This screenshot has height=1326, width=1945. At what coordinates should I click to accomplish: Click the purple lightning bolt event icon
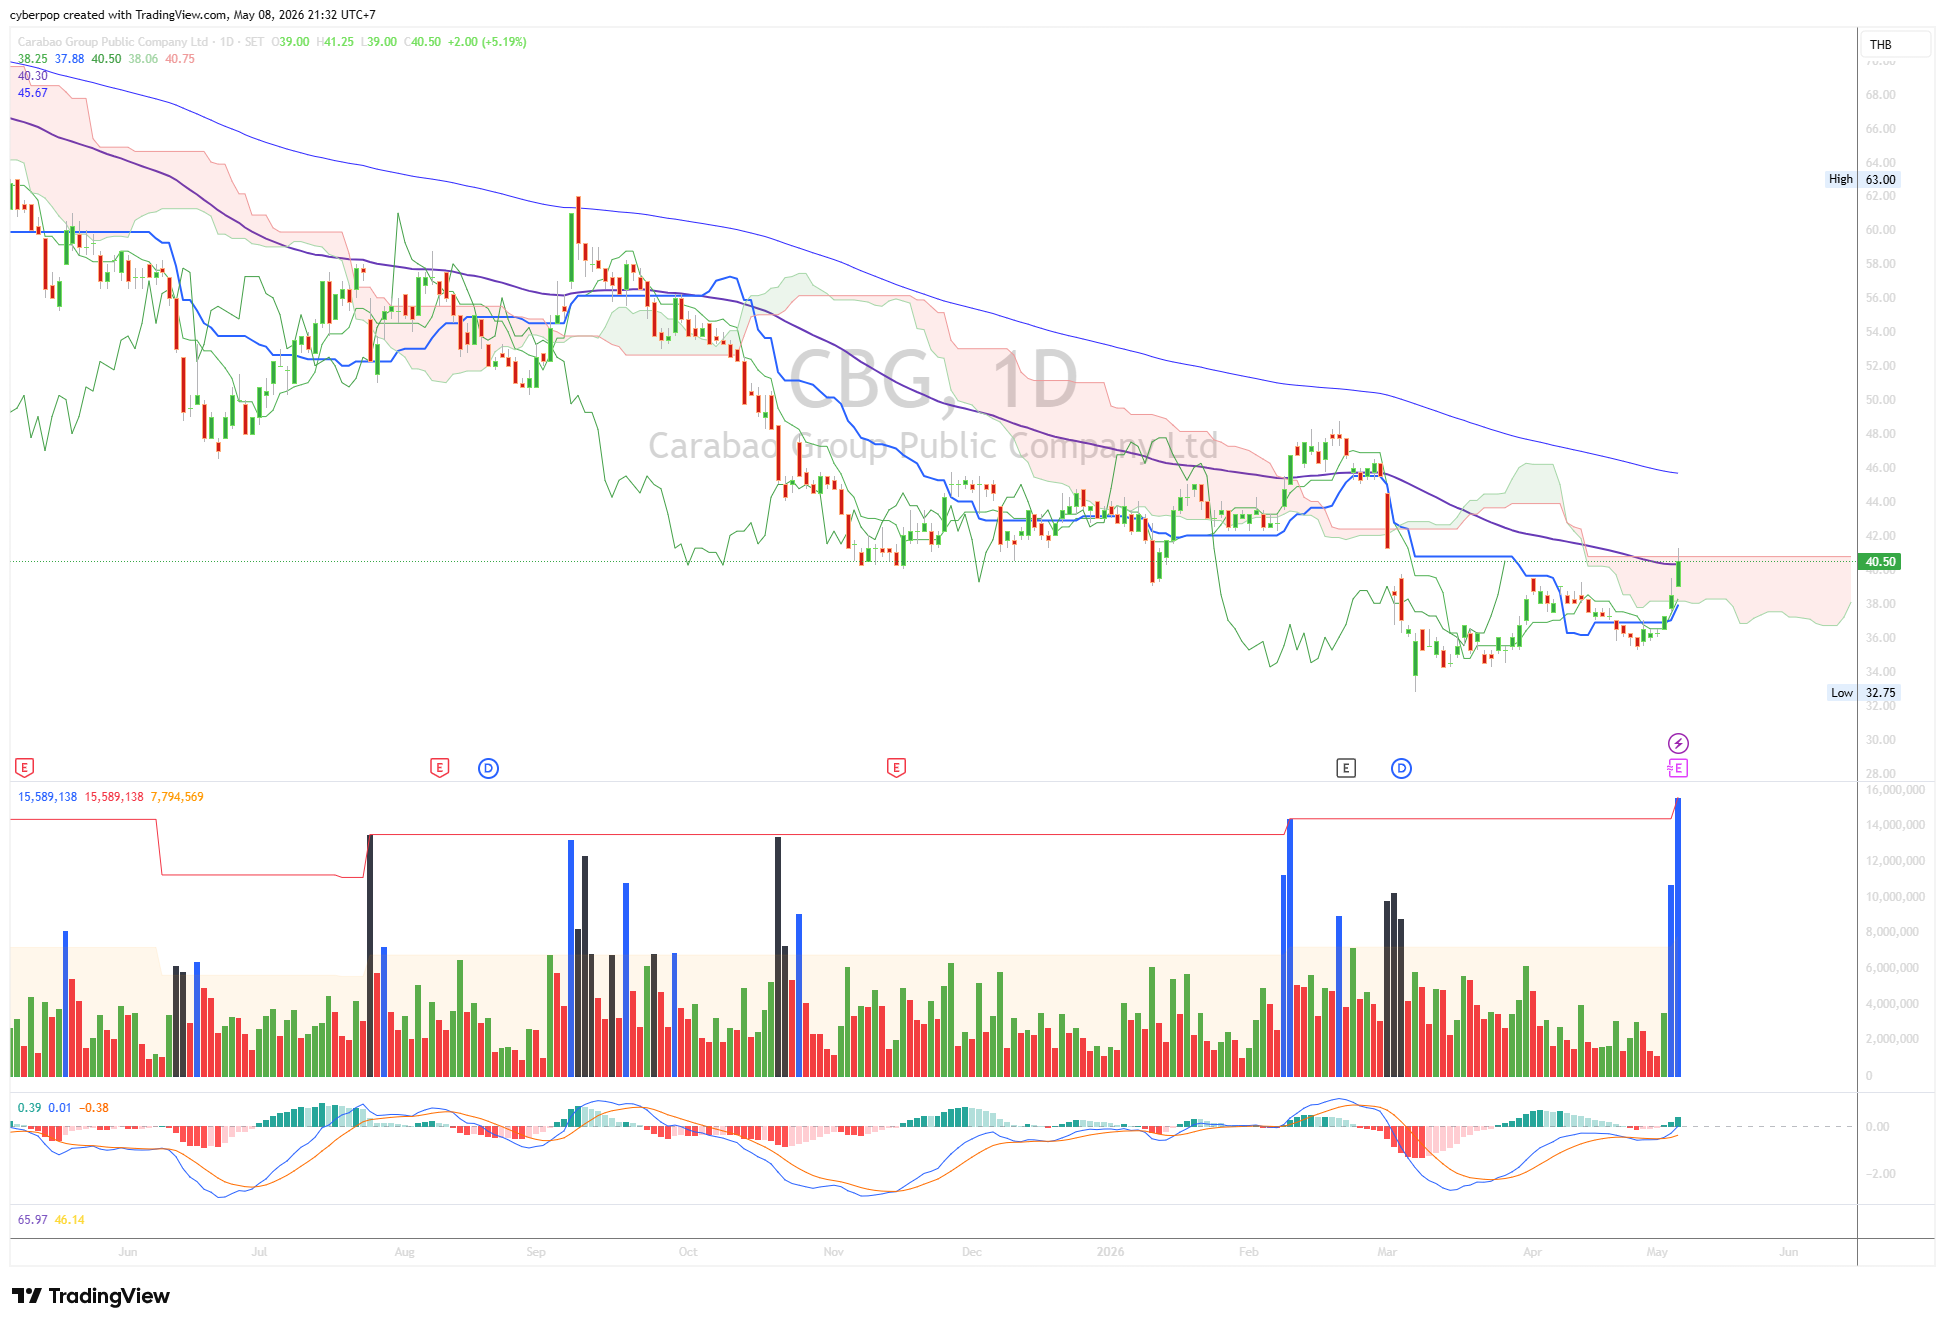coord(1678,743)
